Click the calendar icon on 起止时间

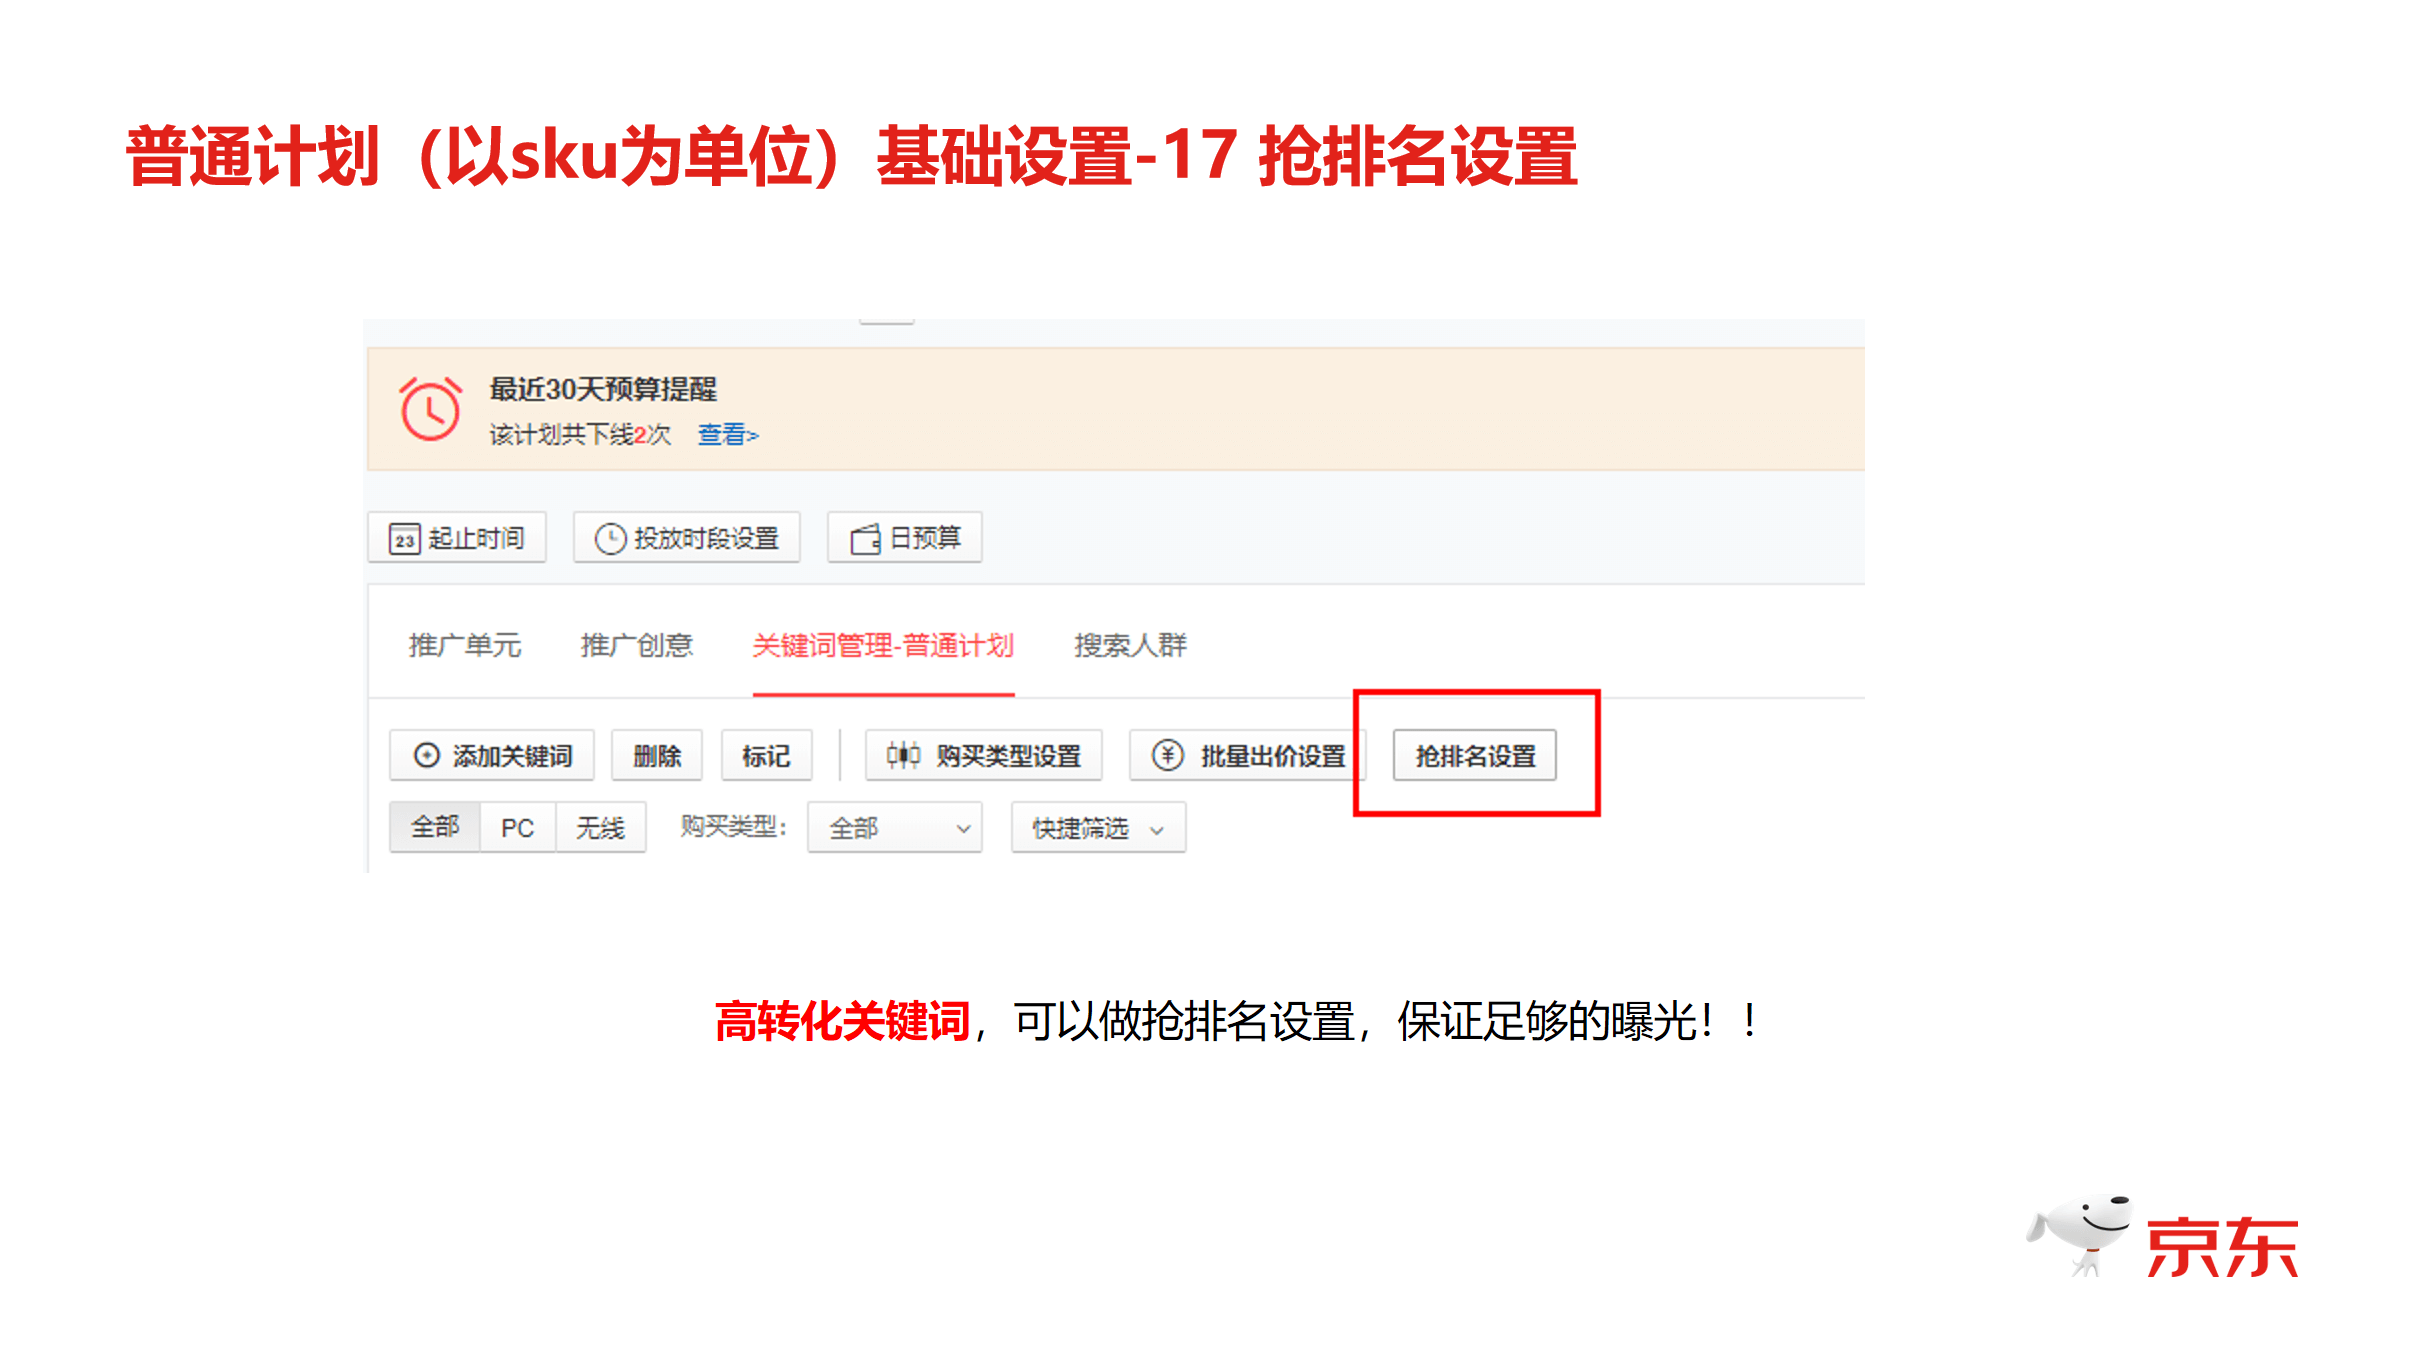[404, 539]
